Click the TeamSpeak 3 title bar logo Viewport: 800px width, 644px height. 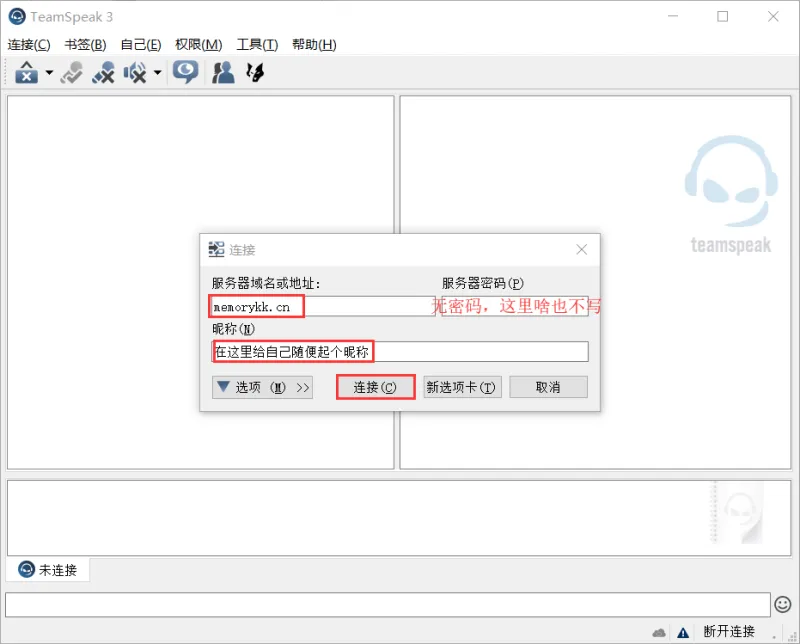pyautogui.click(x=17, y=17)
